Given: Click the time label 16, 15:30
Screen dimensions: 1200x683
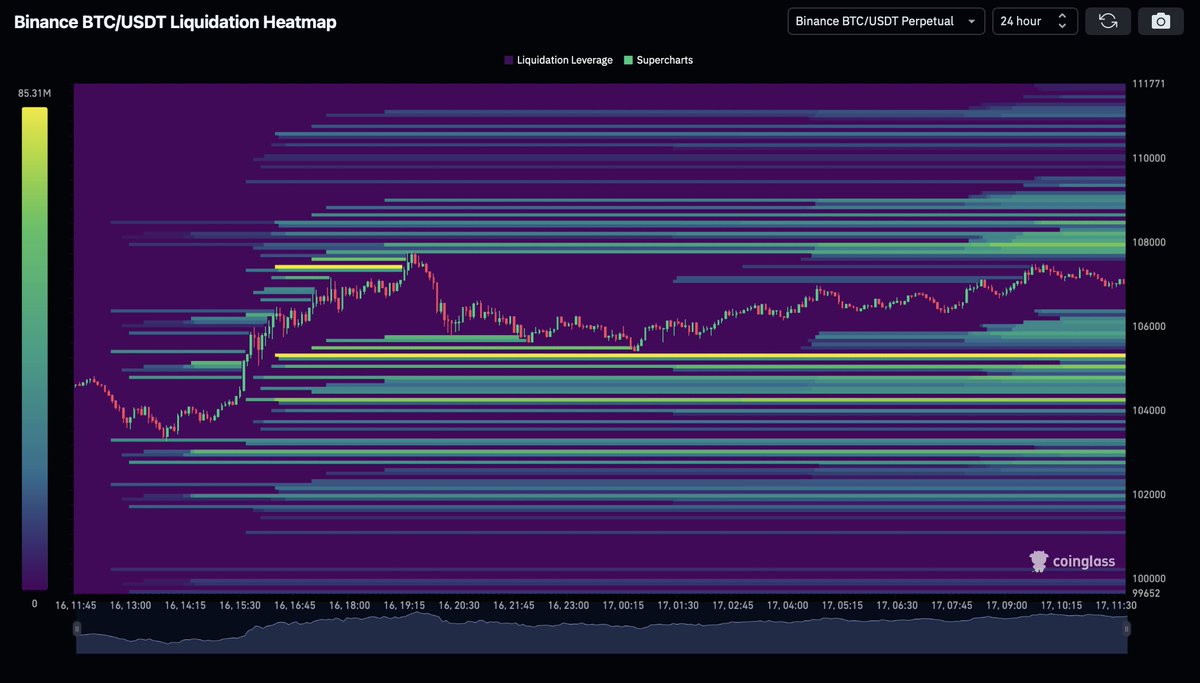Looking at the screenshot, I should coord(240,606).
